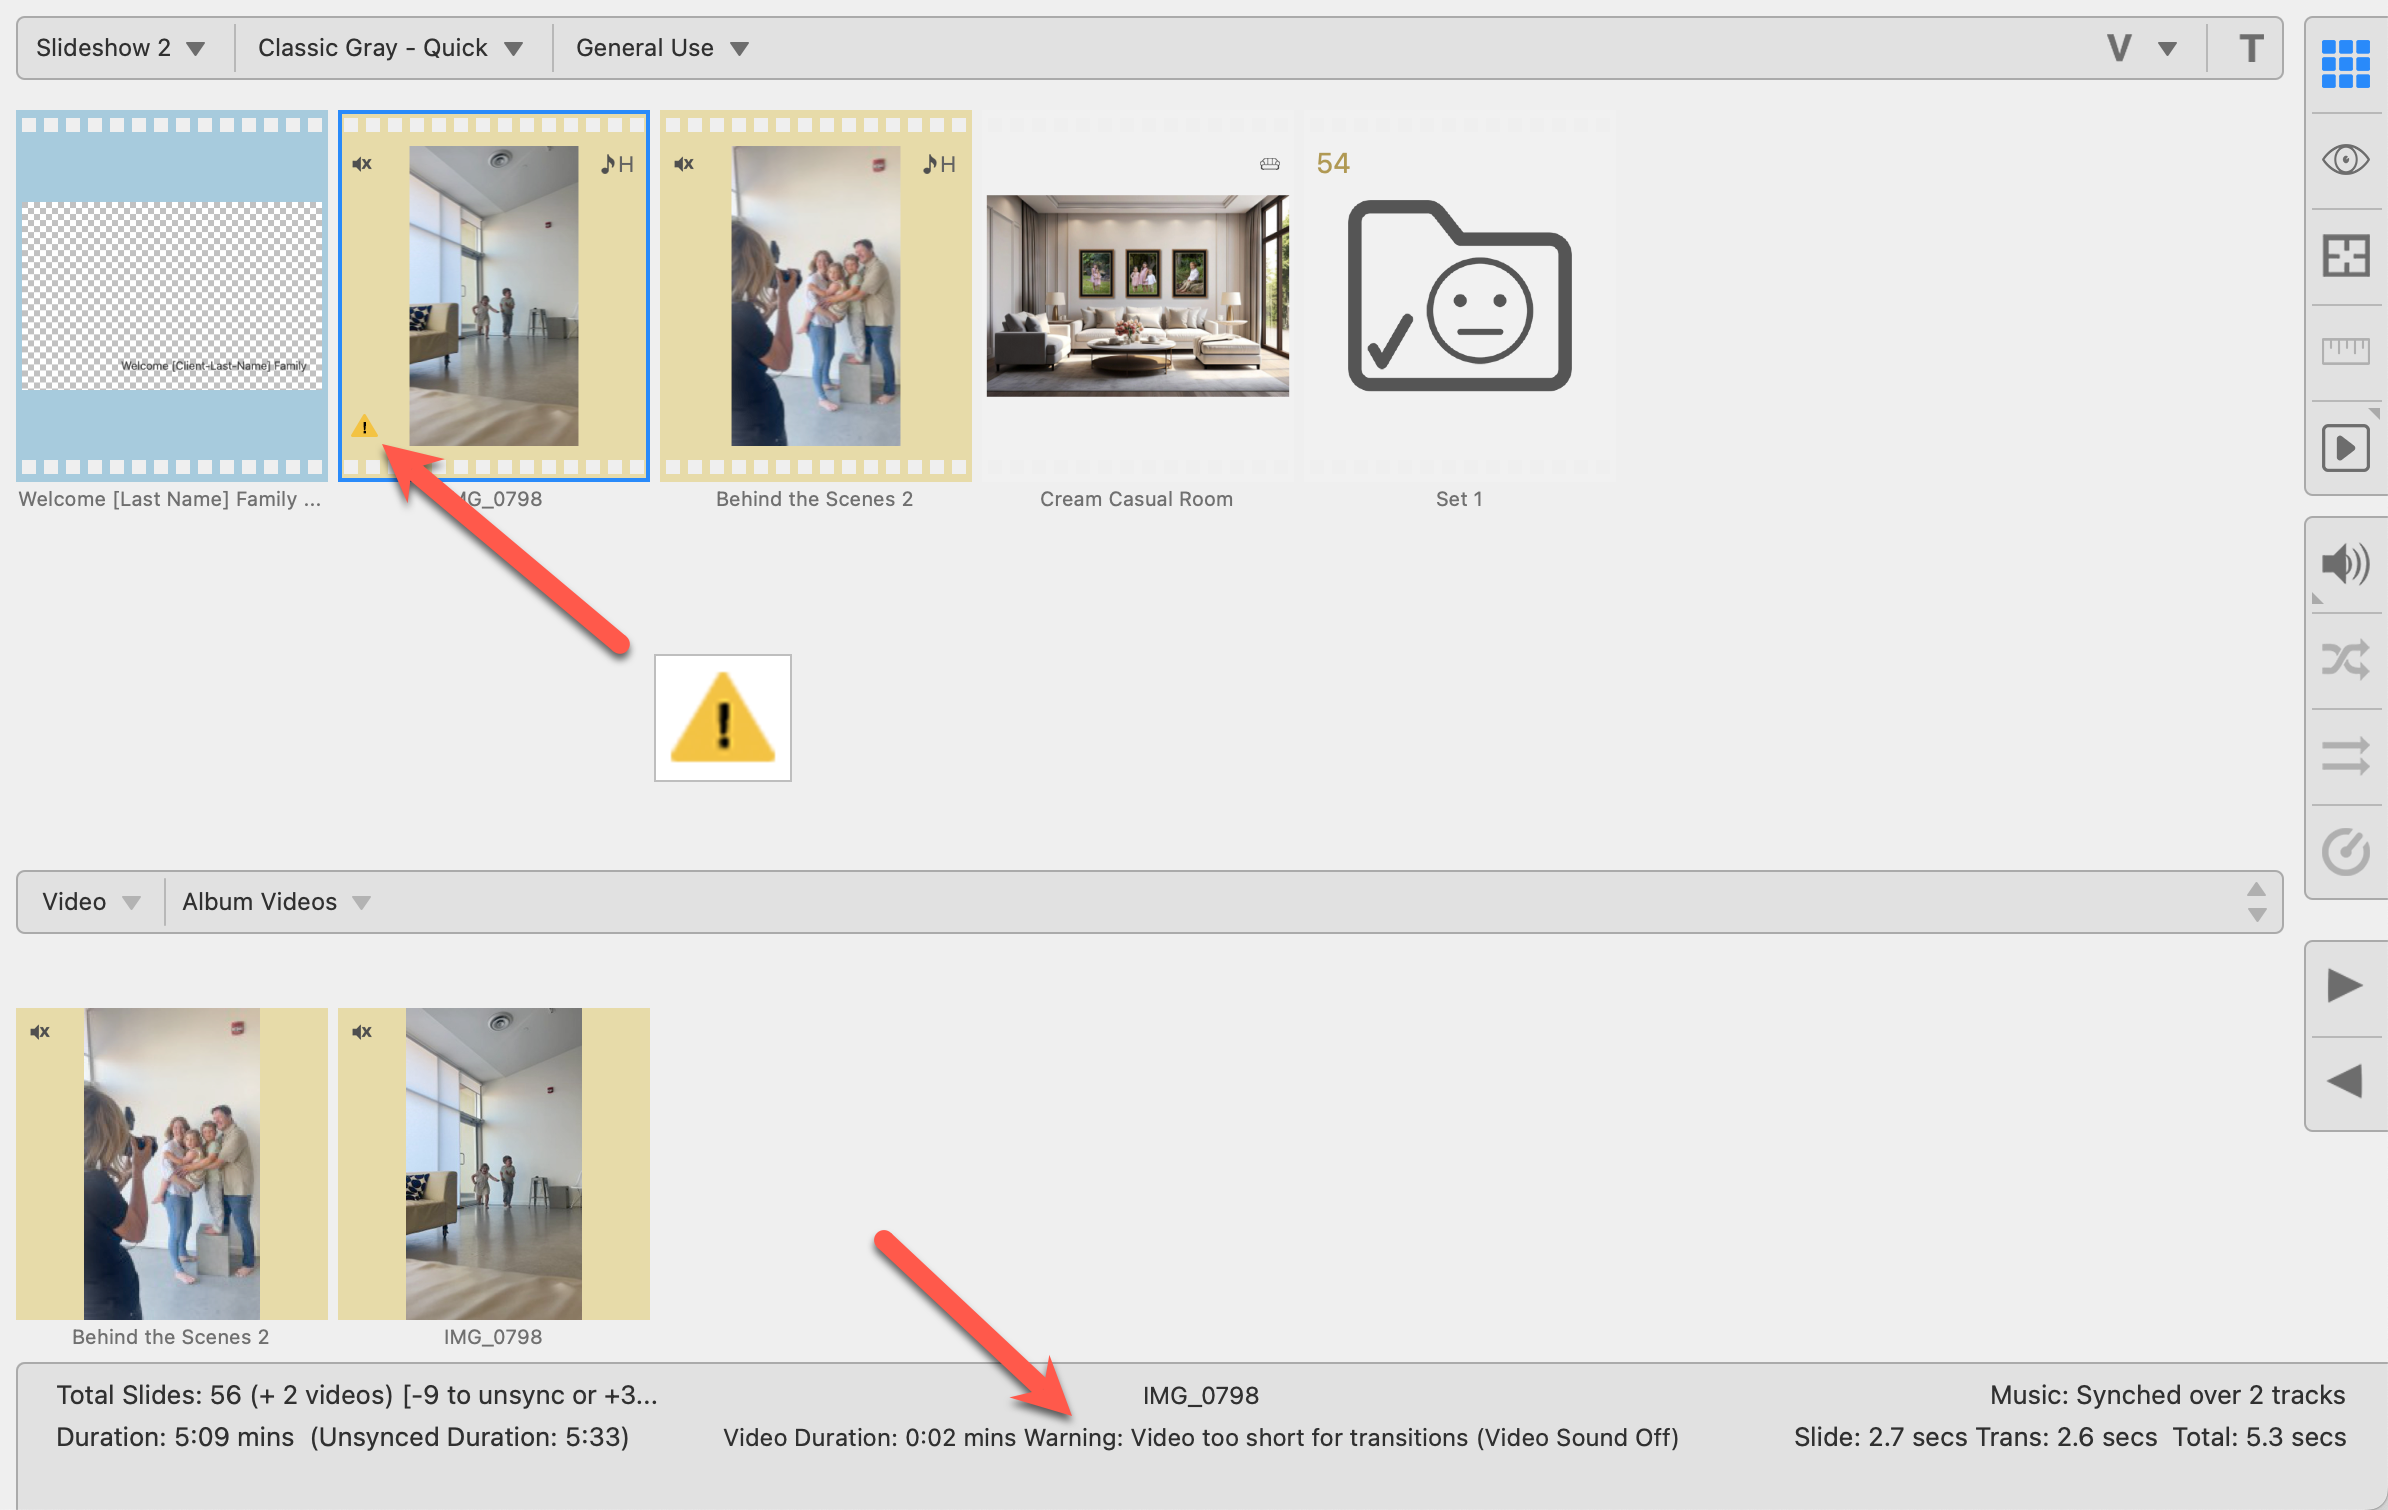Click the Set 1 folder slide
The height and width of the screenshot is (1510, 2388).
pos(1459,296)
